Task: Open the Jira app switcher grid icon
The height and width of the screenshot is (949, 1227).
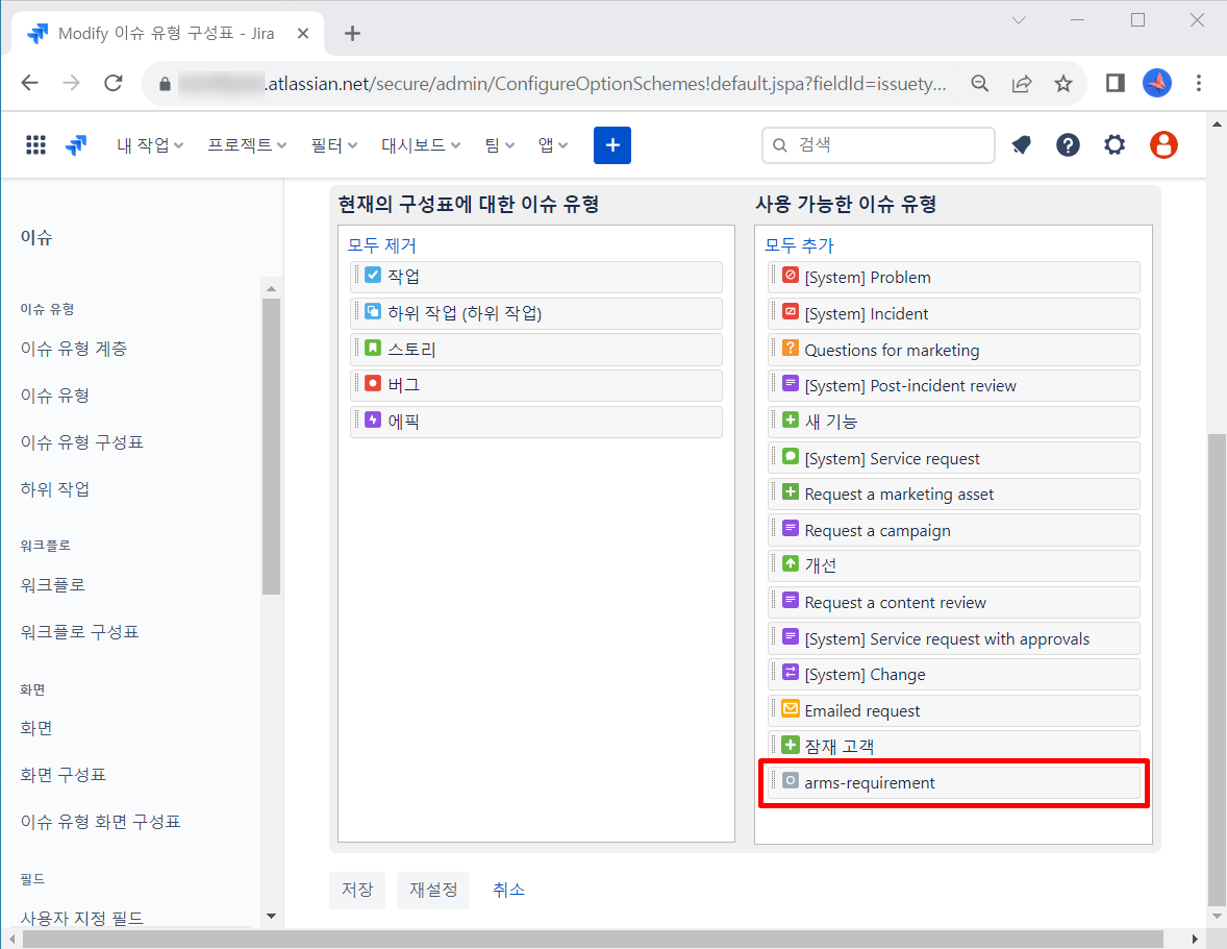Action: tap(36, 145)
